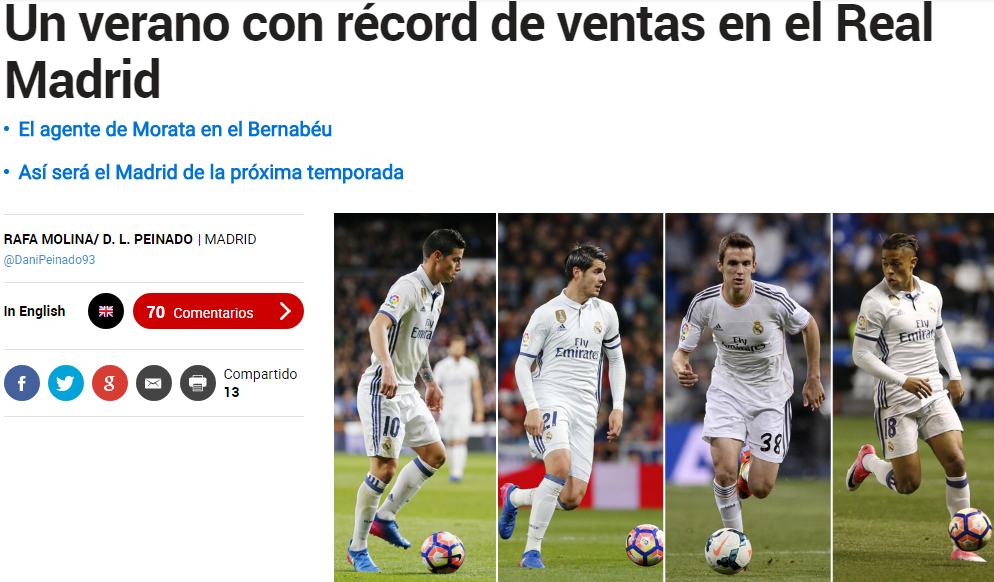Open the 70 Comentarios button

[x=218, y=311]
